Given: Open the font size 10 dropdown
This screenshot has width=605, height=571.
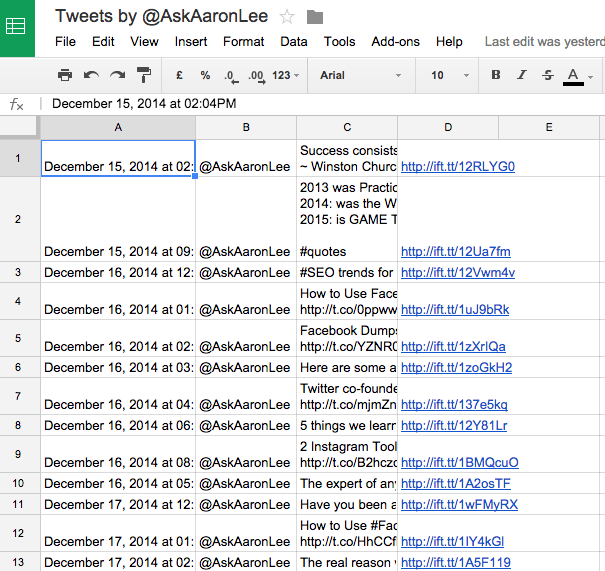Looking at the screenshot, I should pyautogui.click(x=450, y=75).
